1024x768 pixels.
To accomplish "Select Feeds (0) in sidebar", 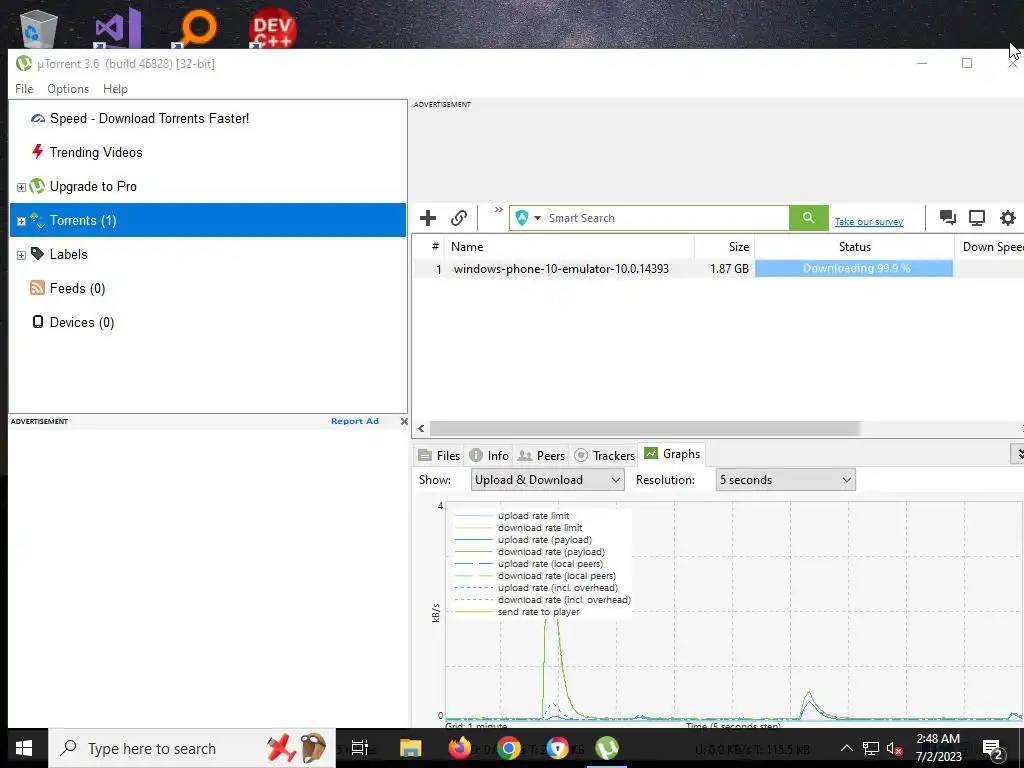I will [77, 288].
